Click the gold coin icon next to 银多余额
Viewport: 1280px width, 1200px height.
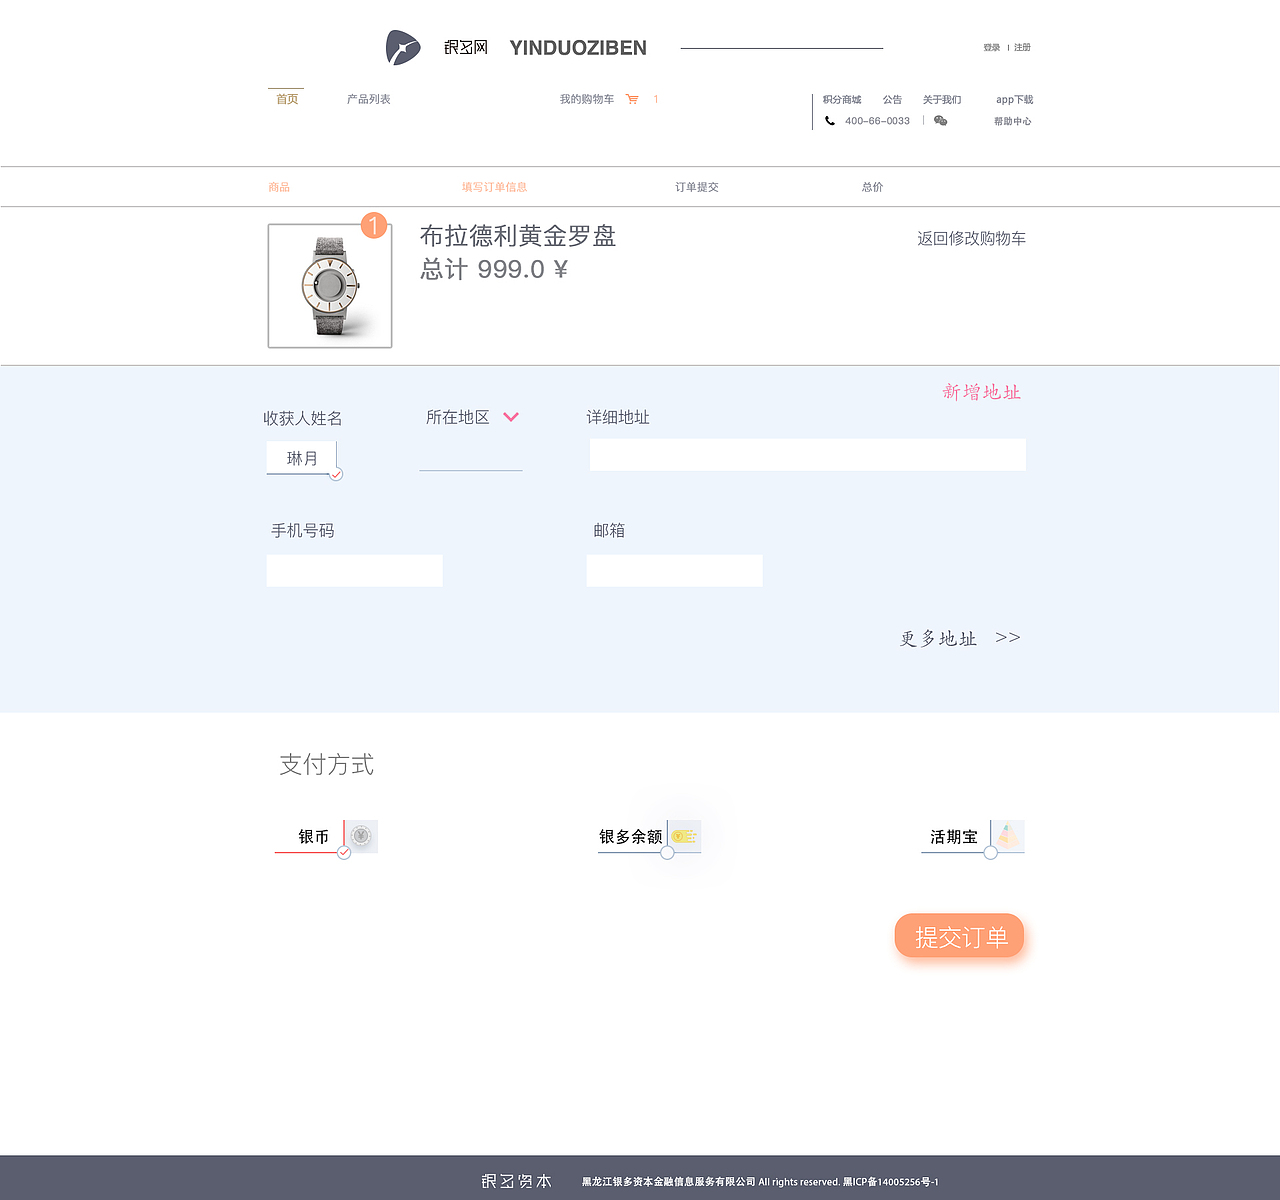[x=684, y=834]
